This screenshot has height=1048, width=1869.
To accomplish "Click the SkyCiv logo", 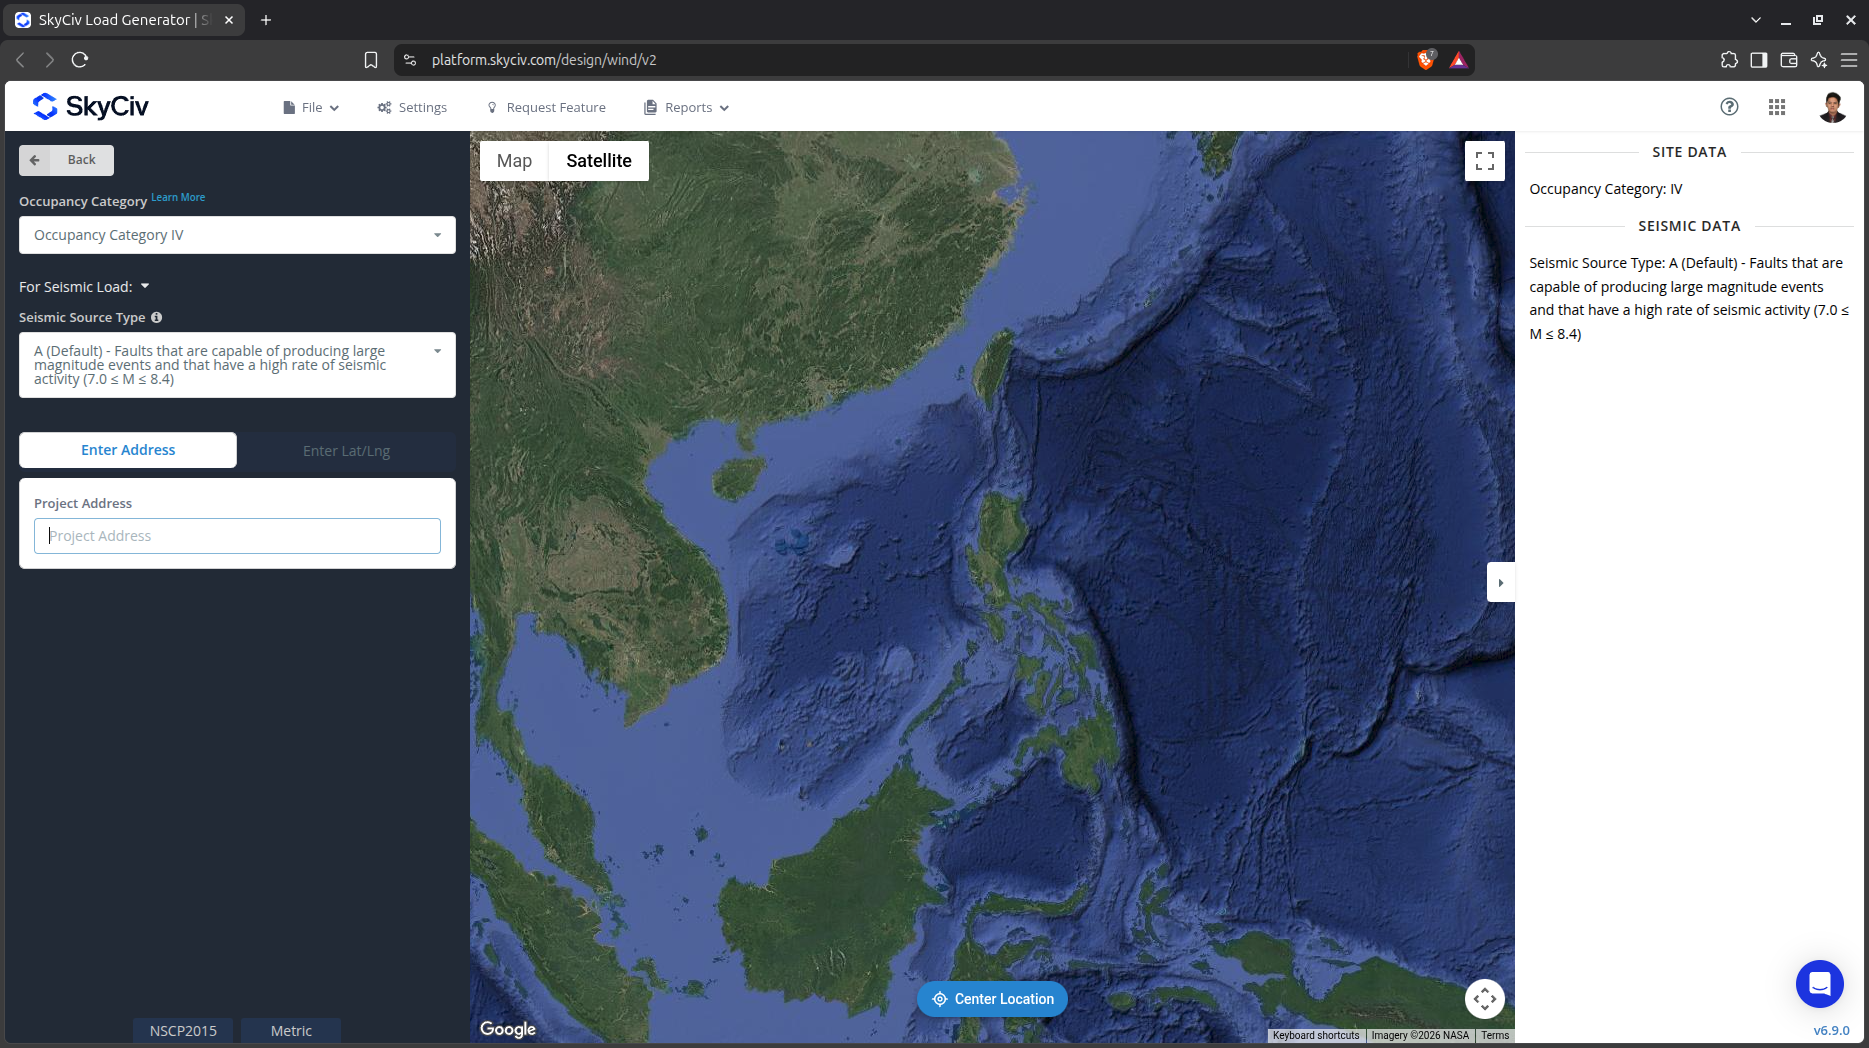I will [90, 106].
